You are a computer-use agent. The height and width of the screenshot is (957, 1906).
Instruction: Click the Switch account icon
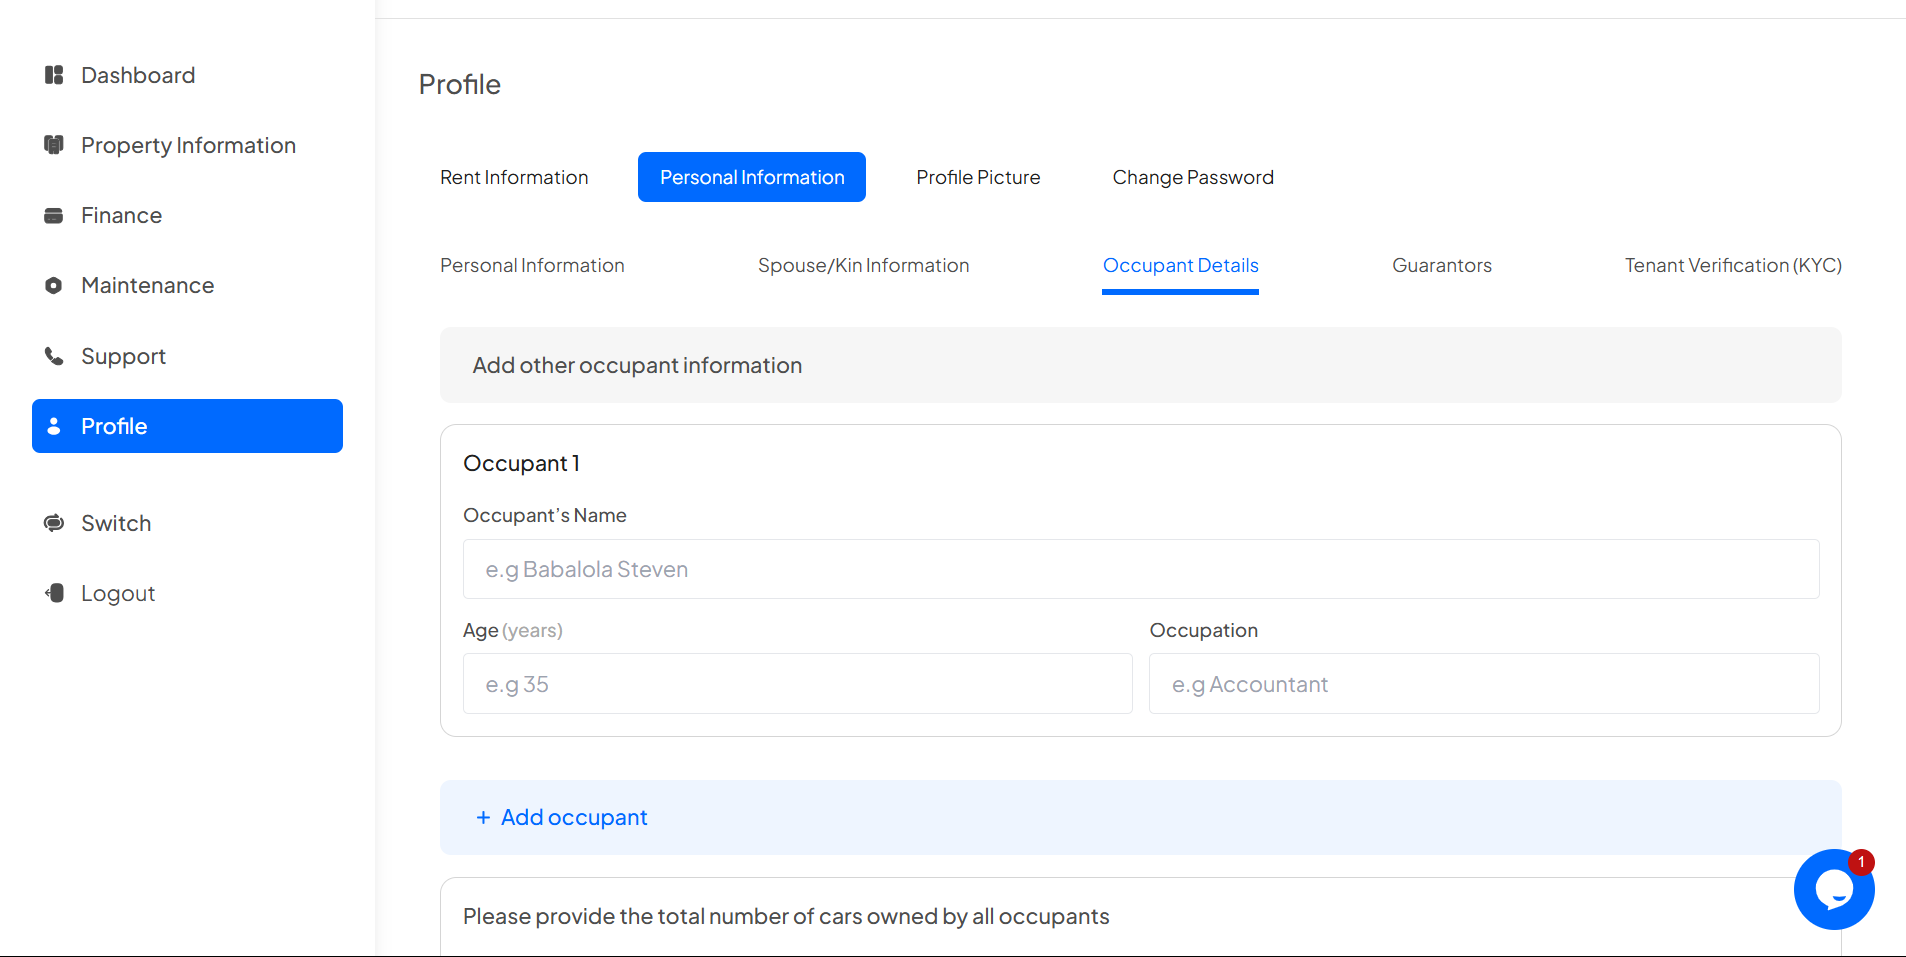(54, 523)
